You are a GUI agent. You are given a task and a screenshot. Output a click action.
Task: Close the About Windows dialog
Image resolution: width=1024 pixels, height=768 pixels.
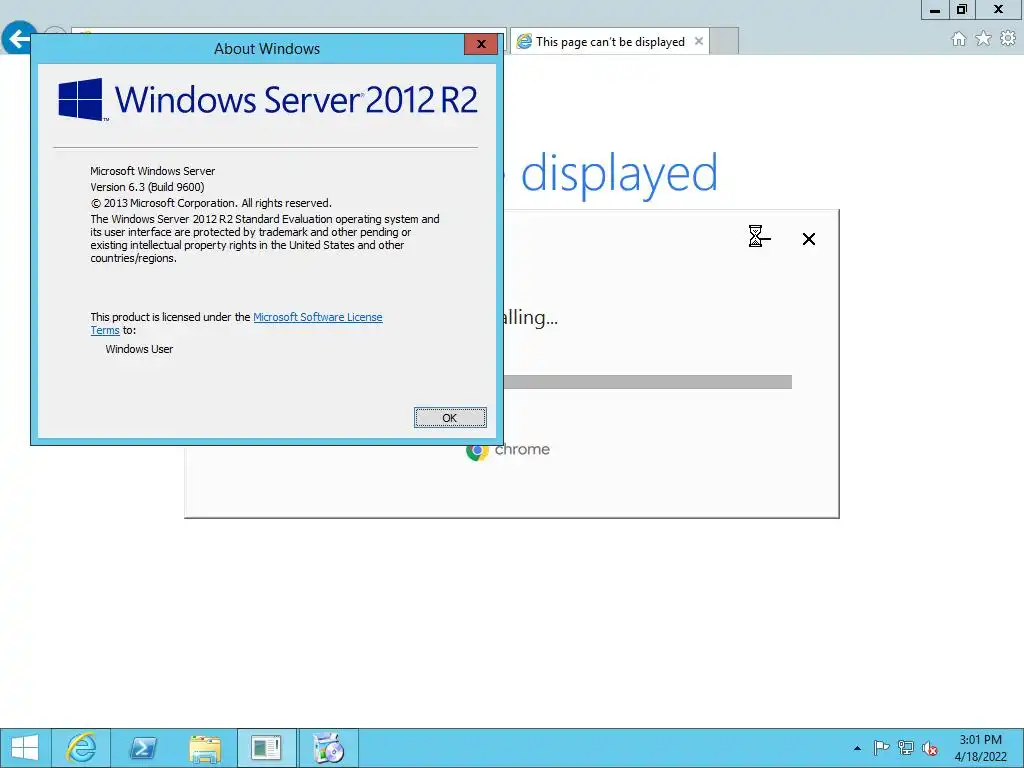(481, 44)
